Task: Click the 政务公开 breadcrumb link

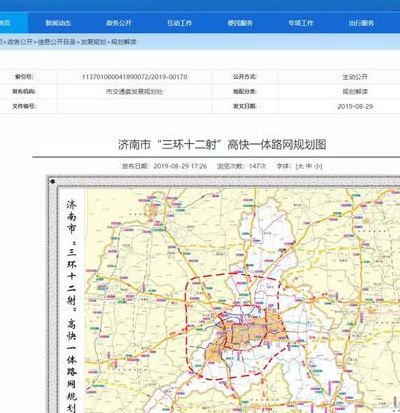Action: [x=20, y=42]
